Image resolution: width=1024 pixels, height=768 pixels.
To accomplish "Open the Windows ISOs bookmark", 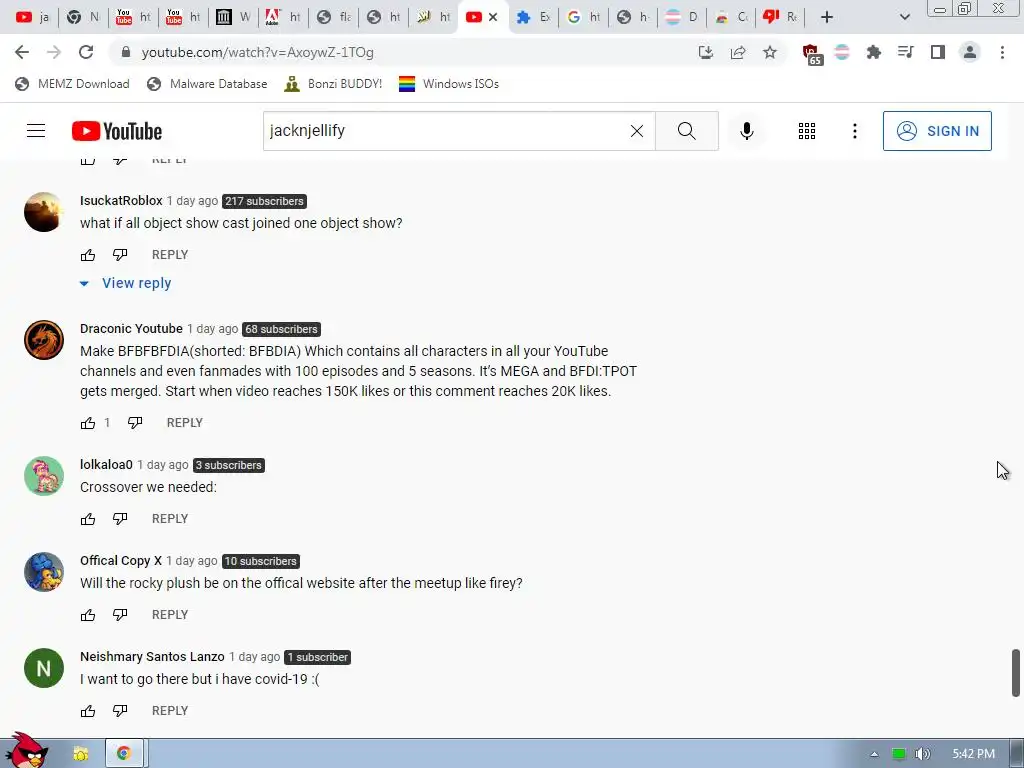I will pos(449,84).
